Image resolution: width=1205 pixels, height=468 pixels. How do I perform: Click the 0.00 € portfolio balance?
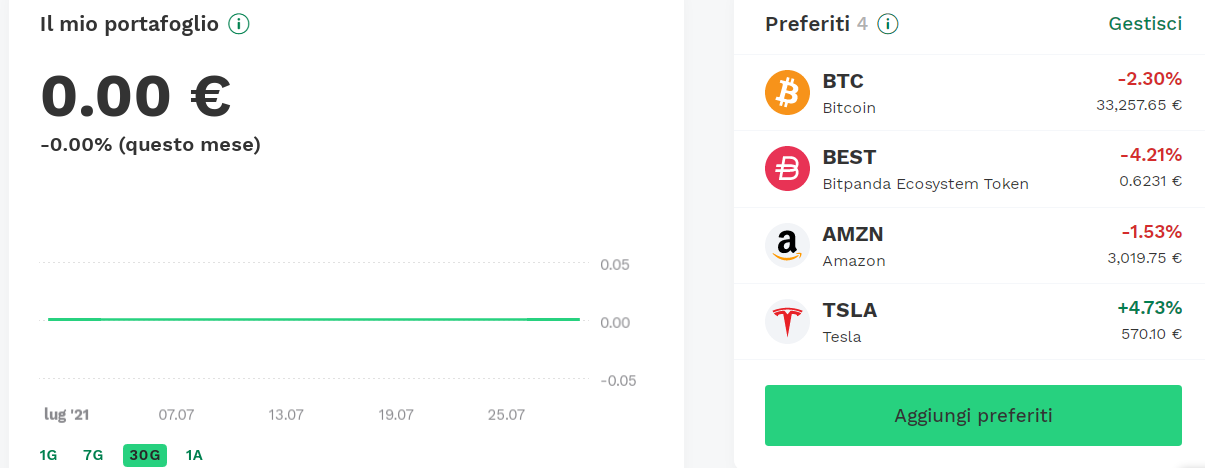pos(136,96)
